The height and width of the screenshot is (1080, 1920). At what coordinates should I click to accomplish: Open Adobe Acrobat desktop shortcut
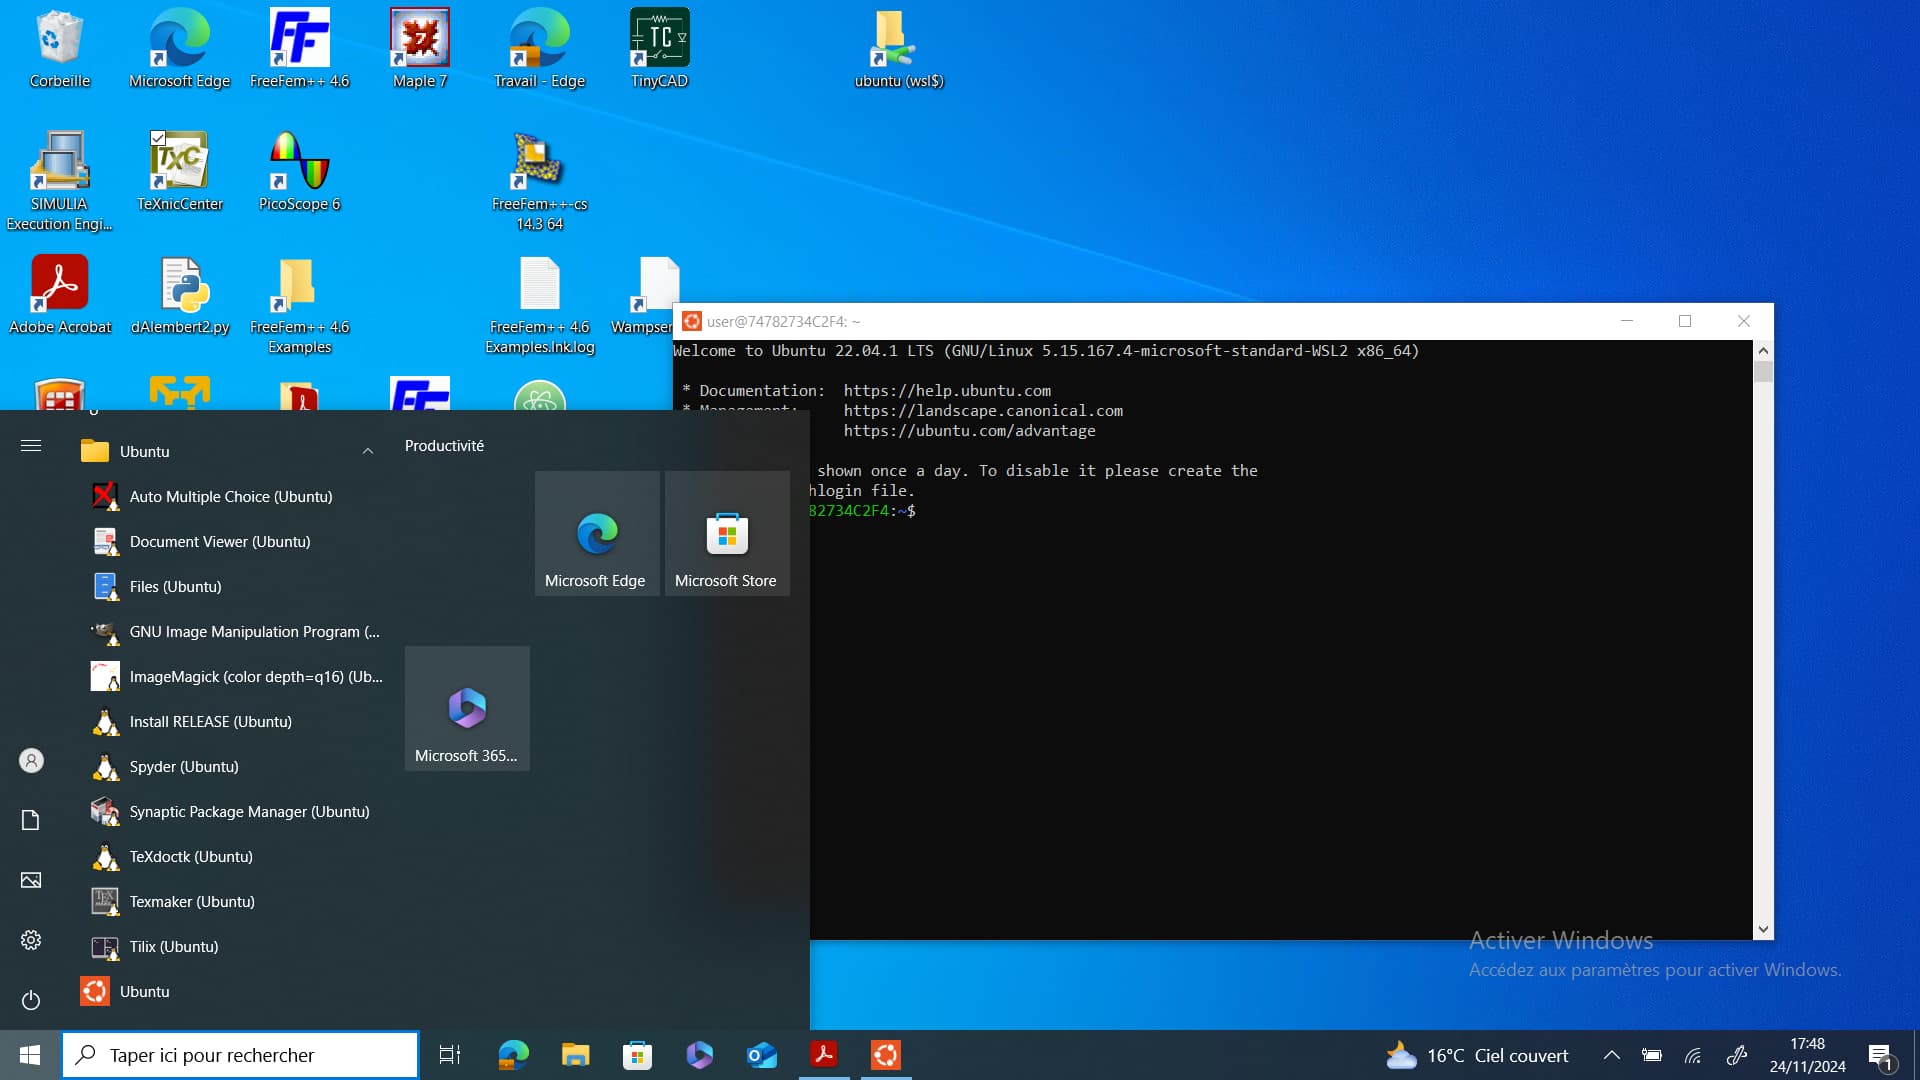pos(59,295)
